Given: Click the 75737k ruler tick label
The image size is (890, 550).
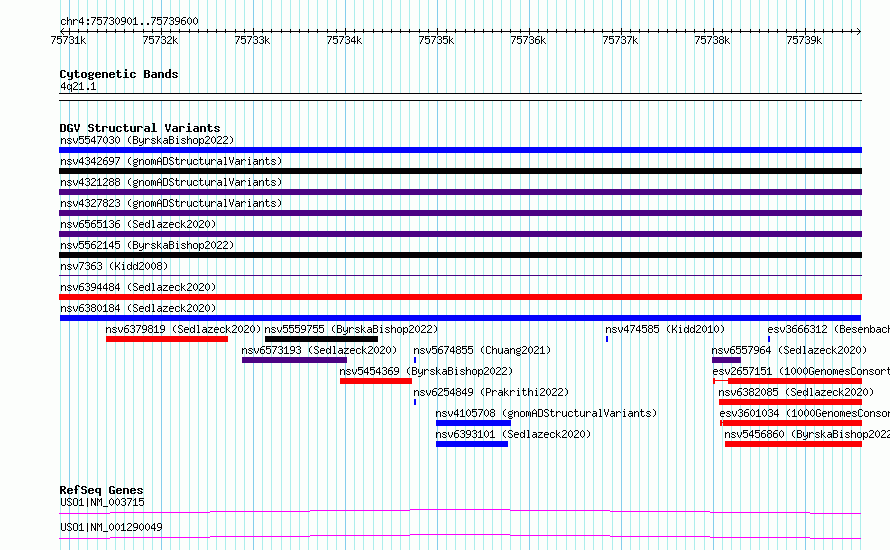Looking at the screenshot, I should [620, 40].
